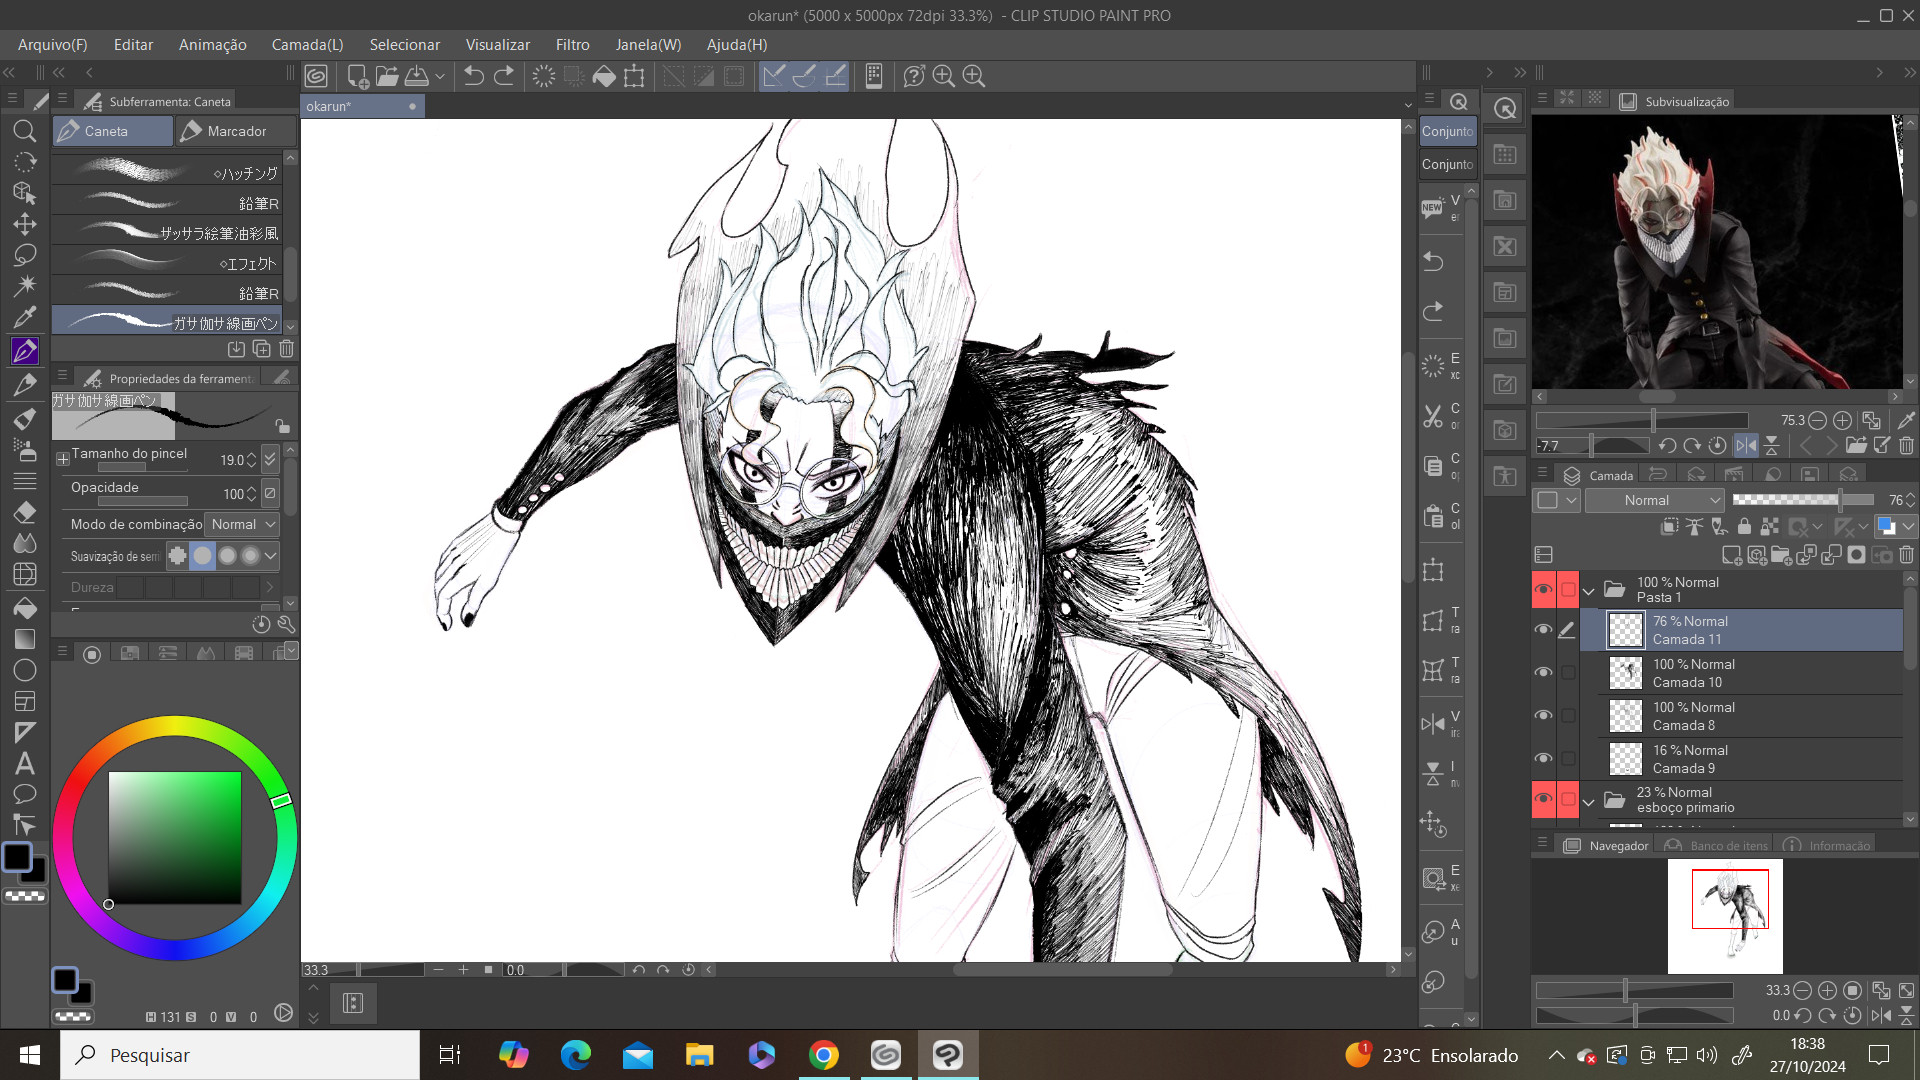This screenshot has height=1080, width=1920.
Task: Open layer blending mode Normal dropdown
Action: (1654, 500)
